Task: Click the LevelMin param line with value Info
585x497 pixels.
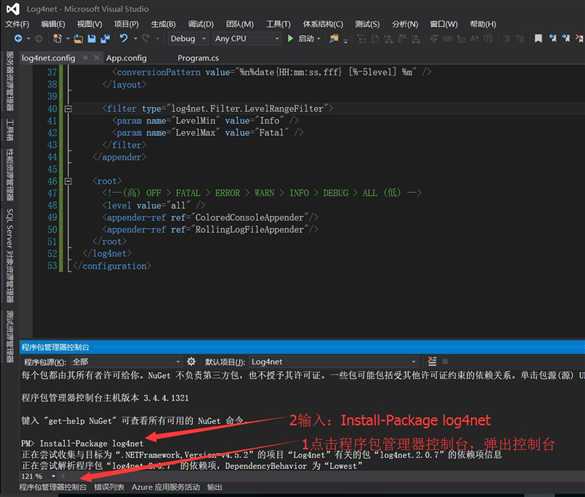Action: [x=206, y=121]
